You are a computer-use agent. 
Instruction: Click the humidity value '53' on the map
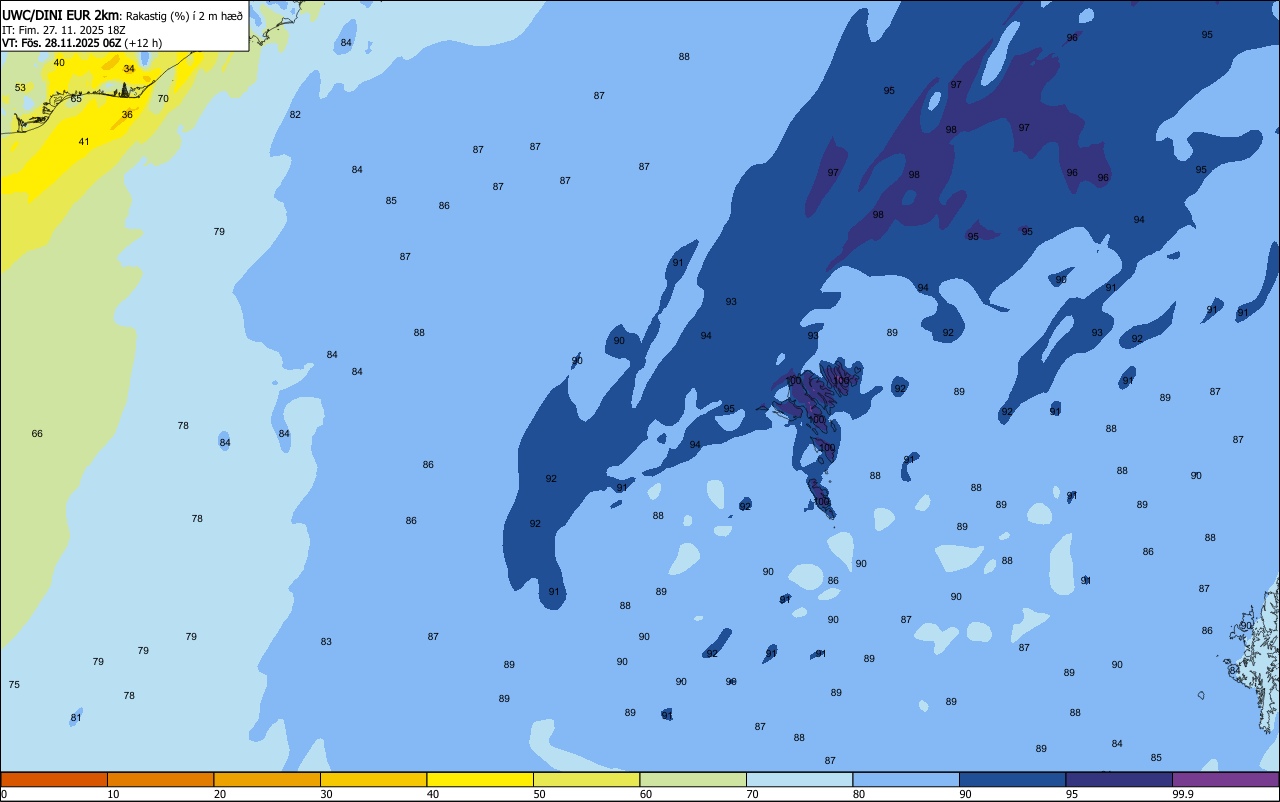tap(20, 88)
